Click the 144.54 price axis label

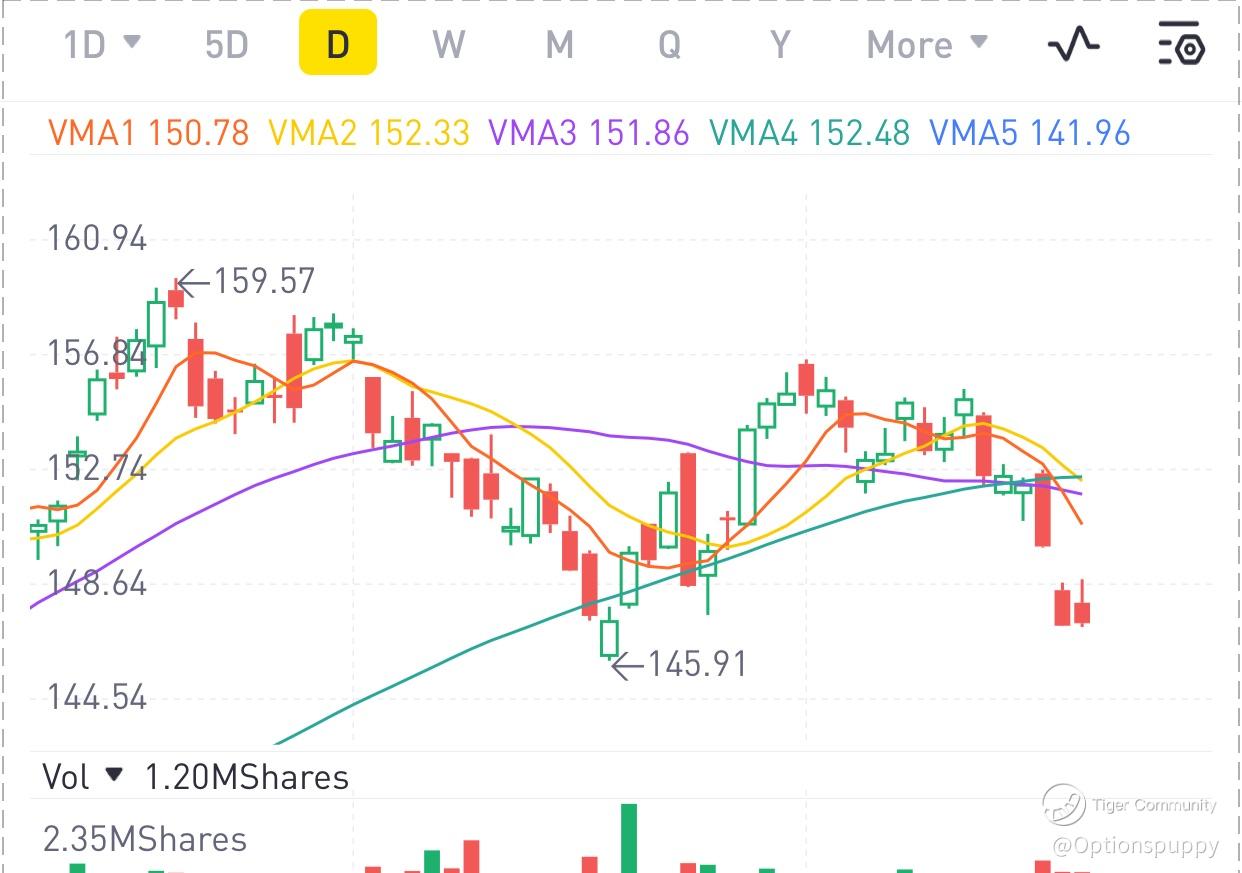[97, 697]
